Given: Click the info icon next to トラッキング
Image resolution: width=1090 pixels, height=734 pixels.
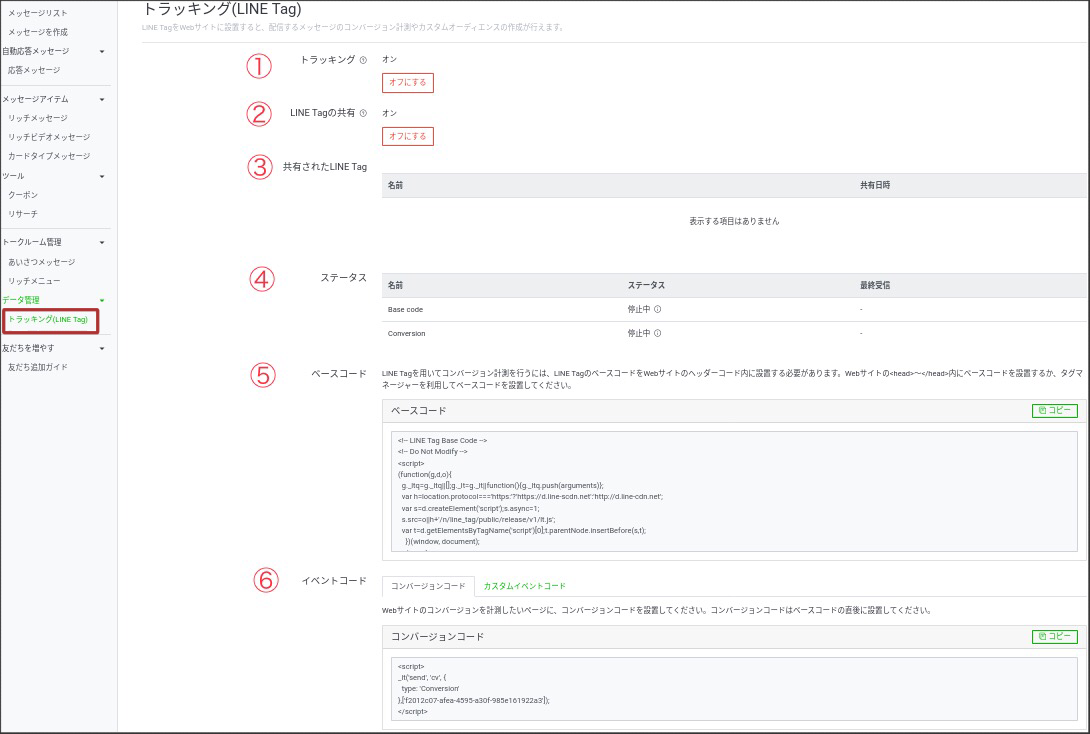Looking at the screenshot, I should (x=363, y=59).
